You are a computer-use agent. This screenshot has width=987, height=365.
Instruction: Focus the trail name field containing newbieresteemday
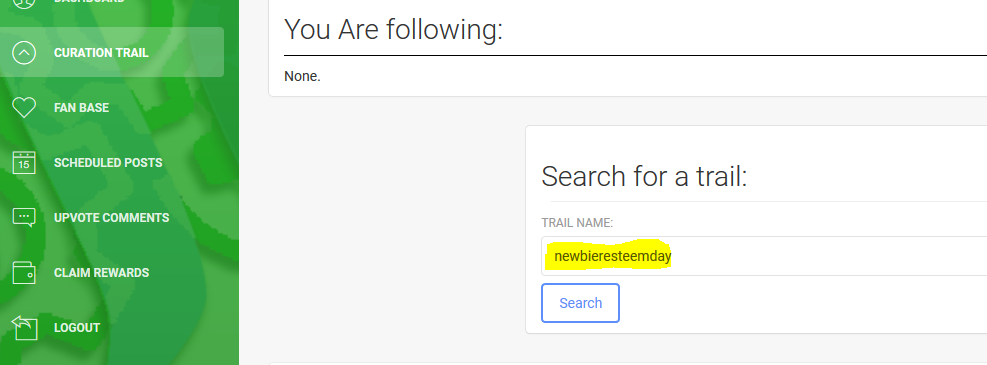coord(764,256)
